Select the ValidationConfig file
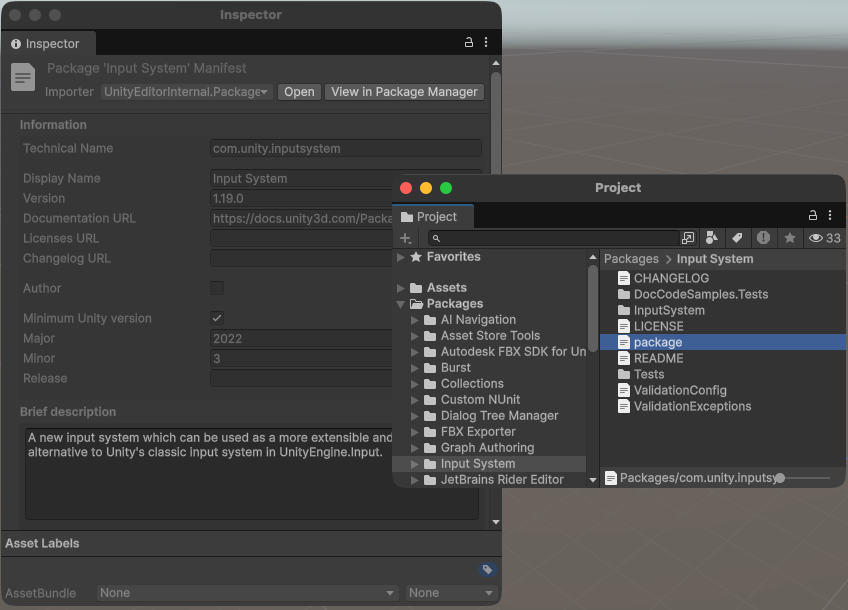848x610 pixels. [x=672, y=390]
